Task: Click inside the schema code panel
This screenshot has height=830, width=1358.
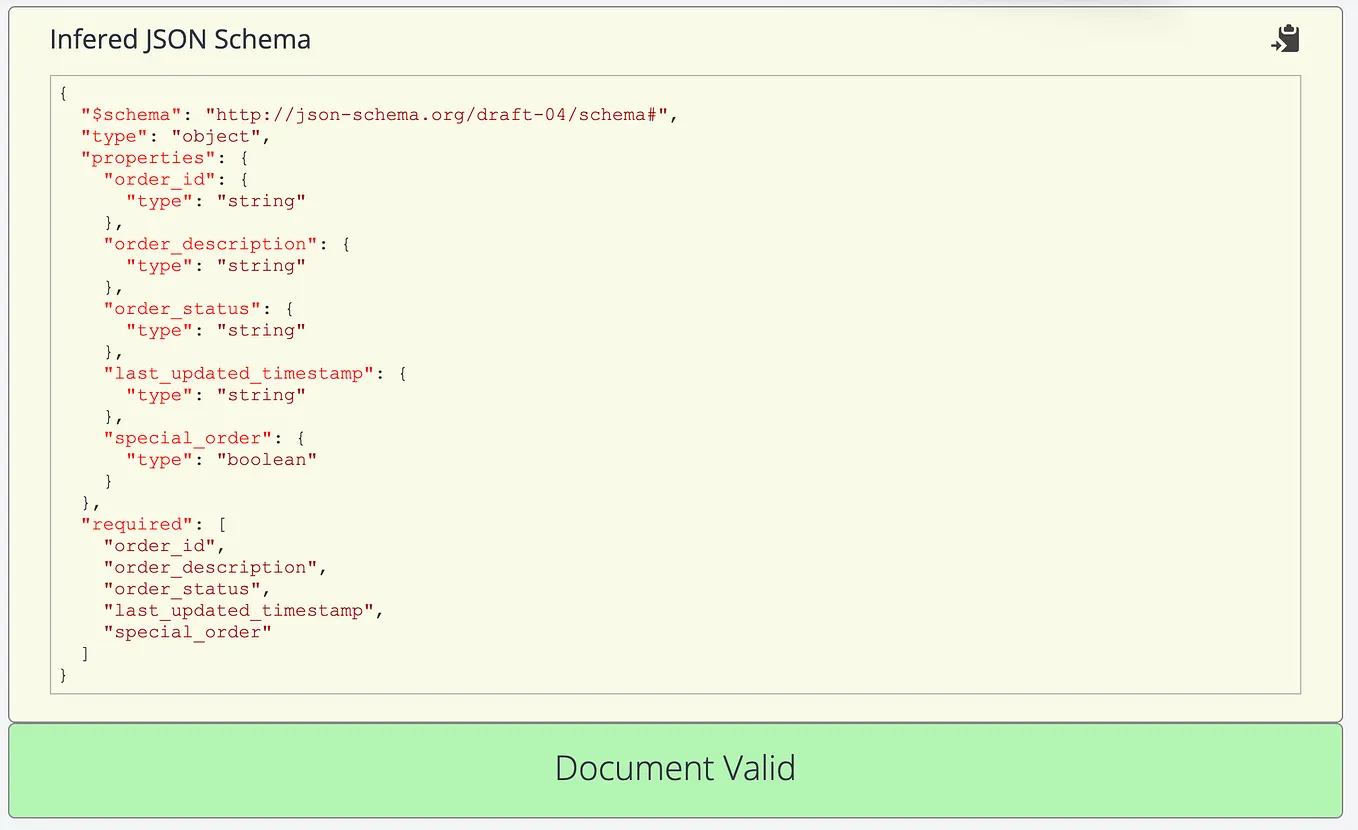Action: point(675,400)
